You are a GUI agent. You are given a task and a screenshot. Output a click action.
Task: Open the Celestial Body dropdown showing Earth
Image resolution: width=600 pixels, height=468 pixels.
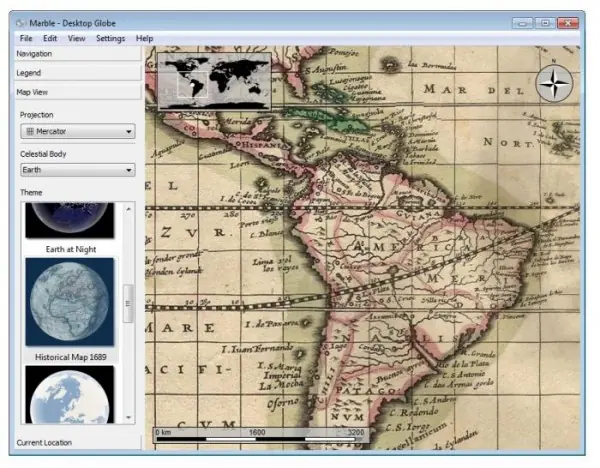point(78,170)
